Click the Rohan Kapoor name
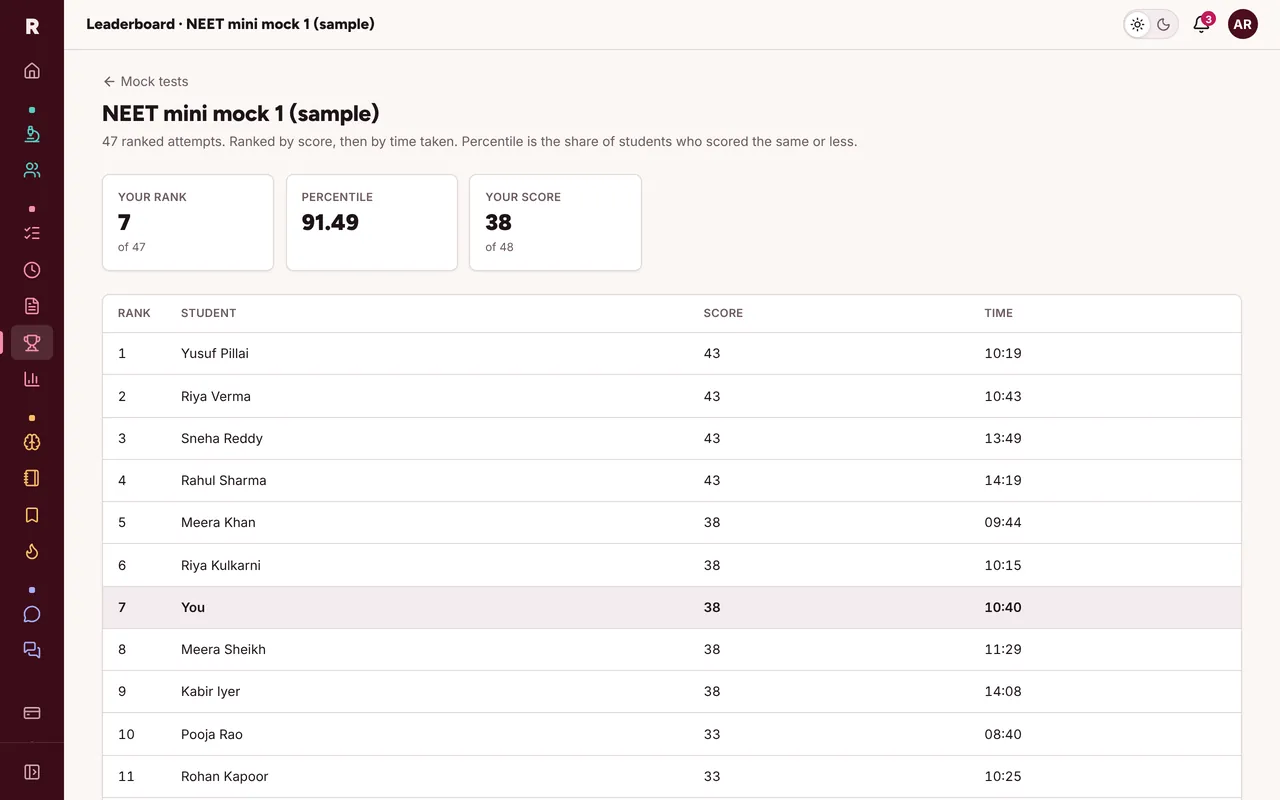 point(225,776)
